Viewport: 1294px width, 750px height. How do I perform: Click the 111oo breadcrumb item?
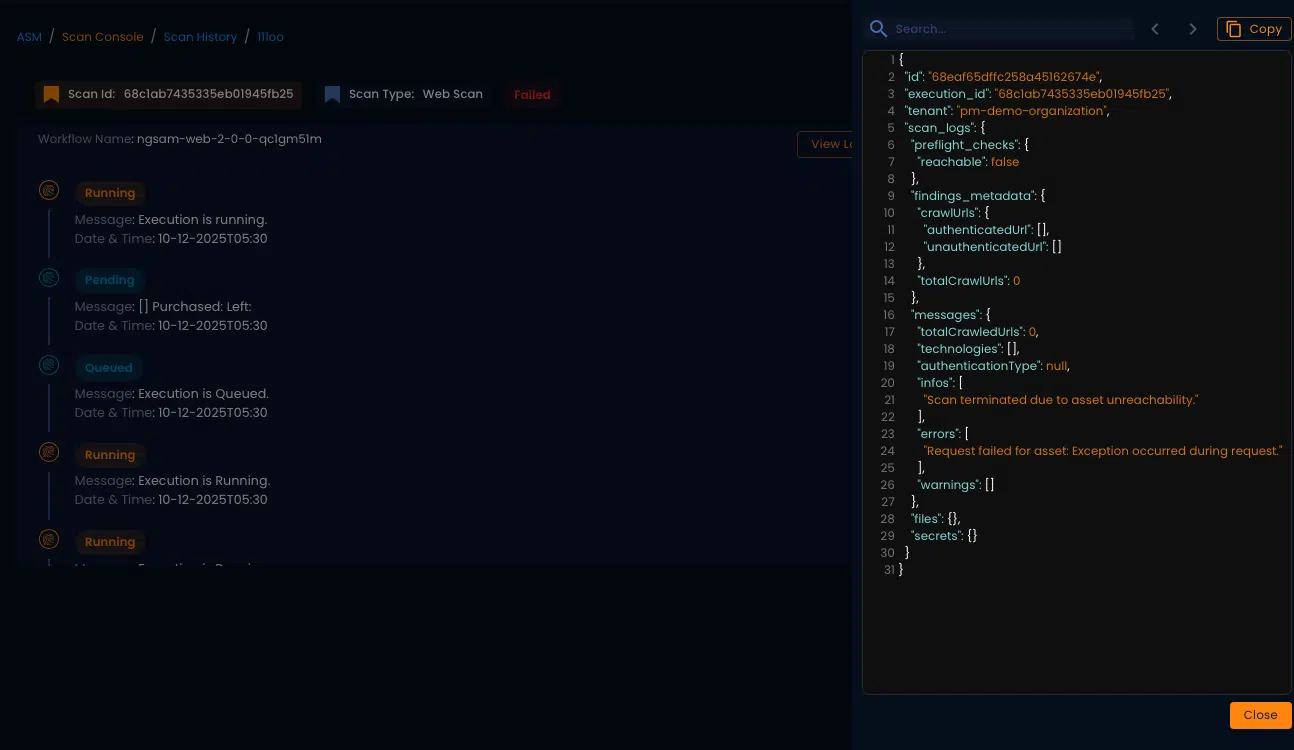(x=270, y=37)
